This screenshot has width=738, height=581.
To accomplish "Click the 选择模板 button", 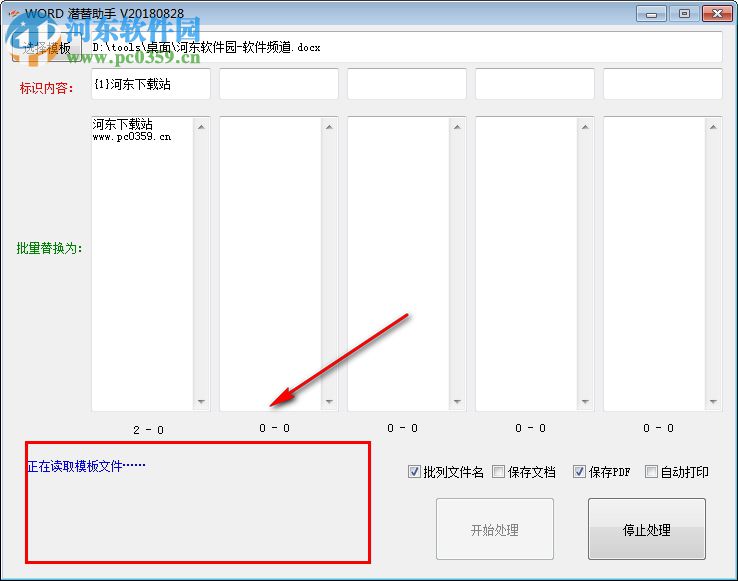I will [47, 48].
